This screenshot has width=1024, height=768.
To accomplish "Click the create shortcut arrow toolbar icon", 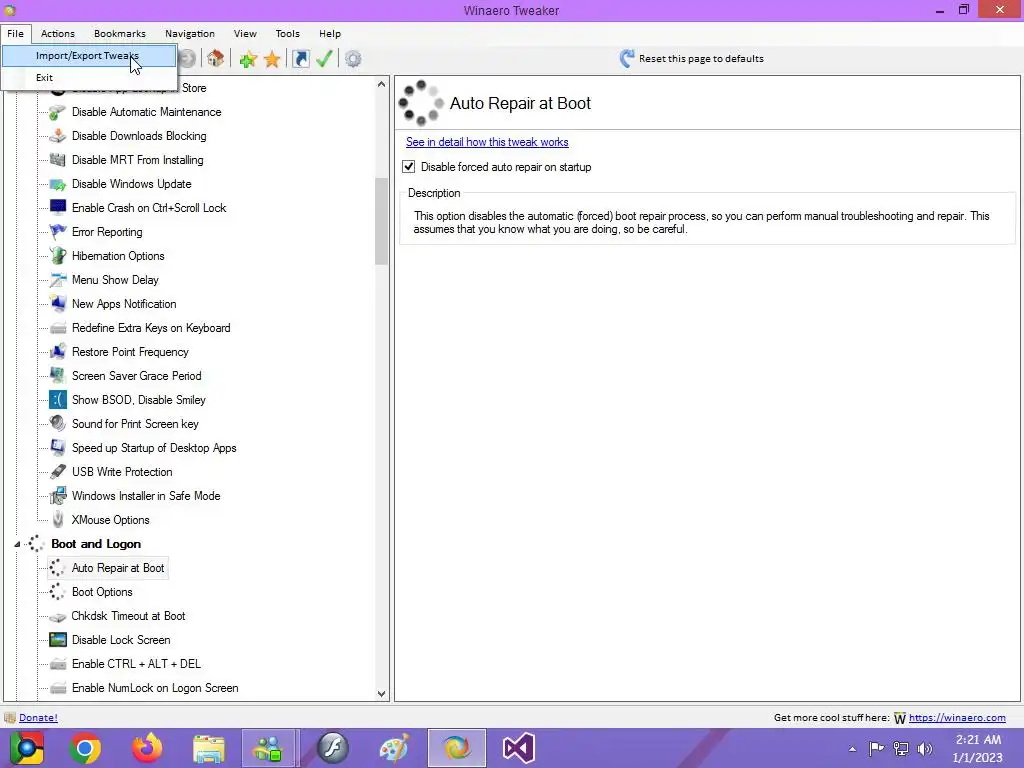I will click(300, 59).
